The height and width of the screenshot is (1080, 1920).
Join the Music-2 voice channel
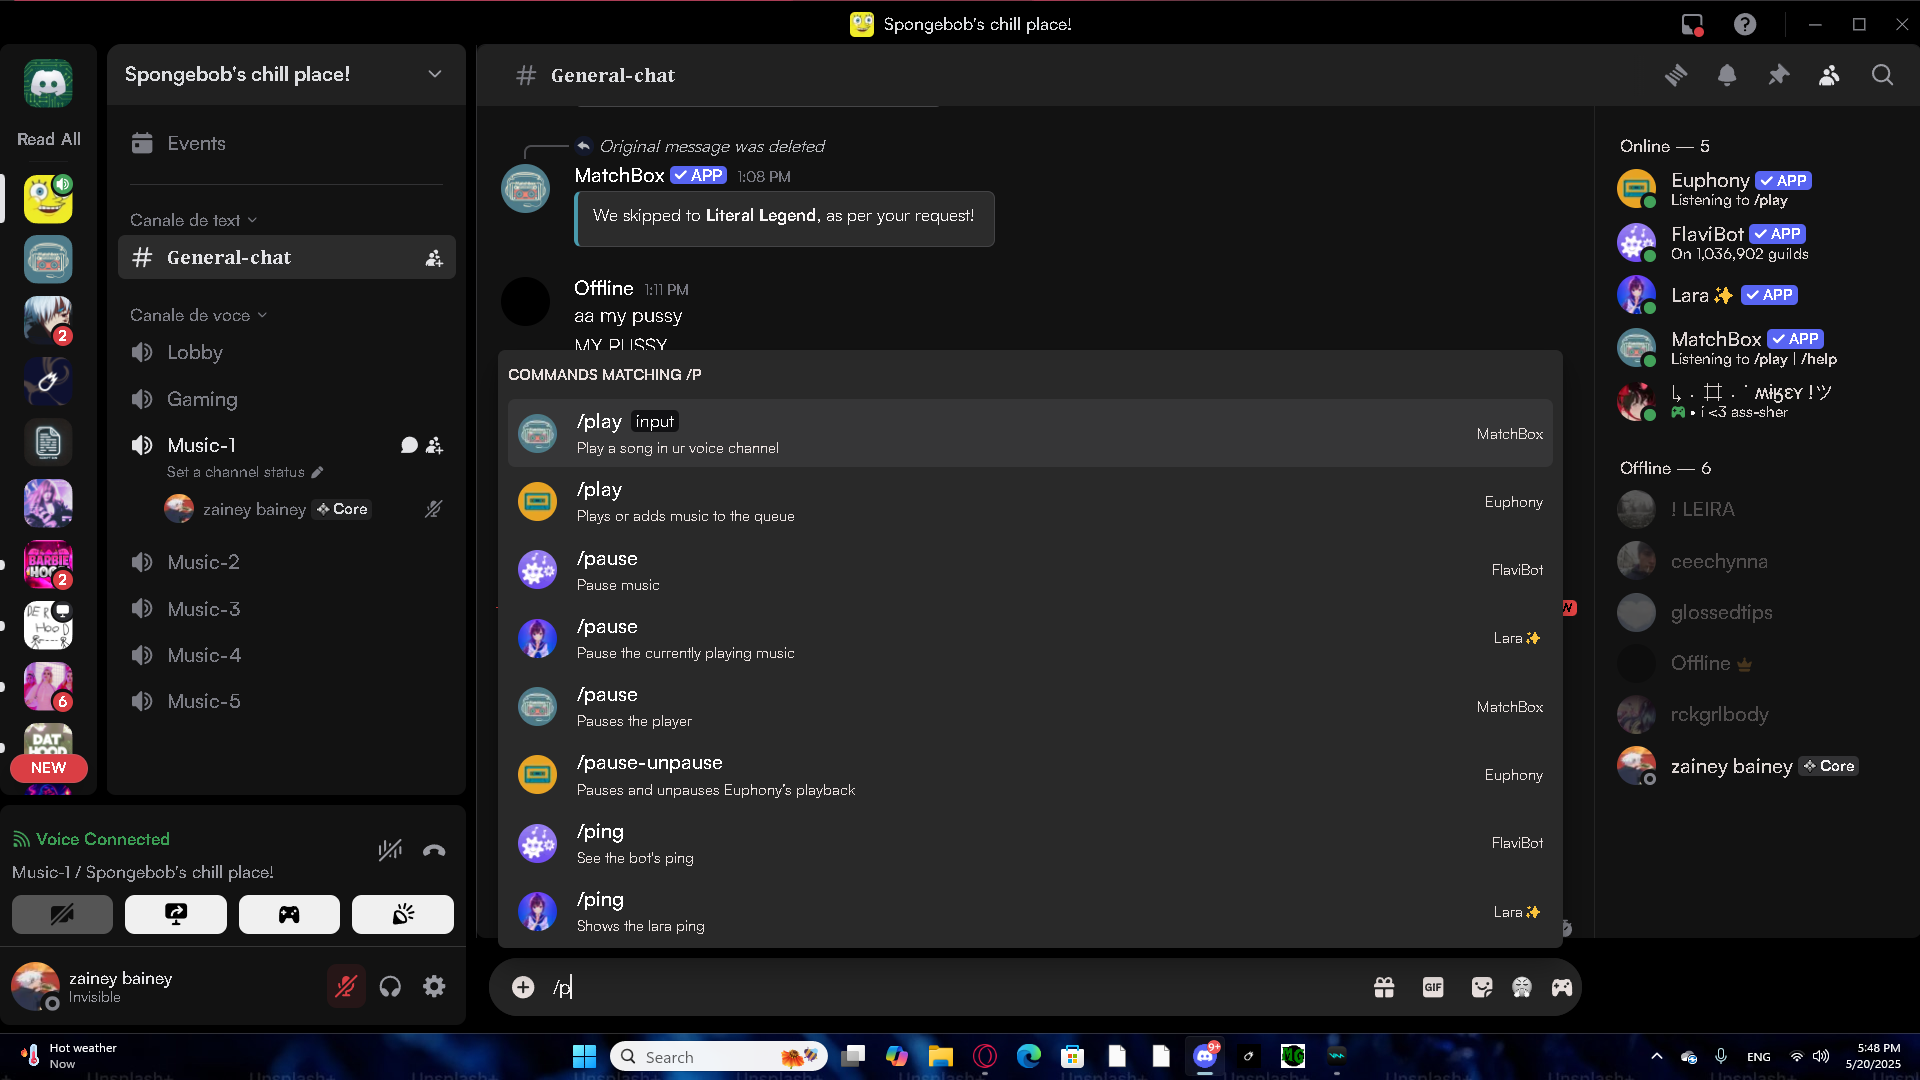pos(203,562)
